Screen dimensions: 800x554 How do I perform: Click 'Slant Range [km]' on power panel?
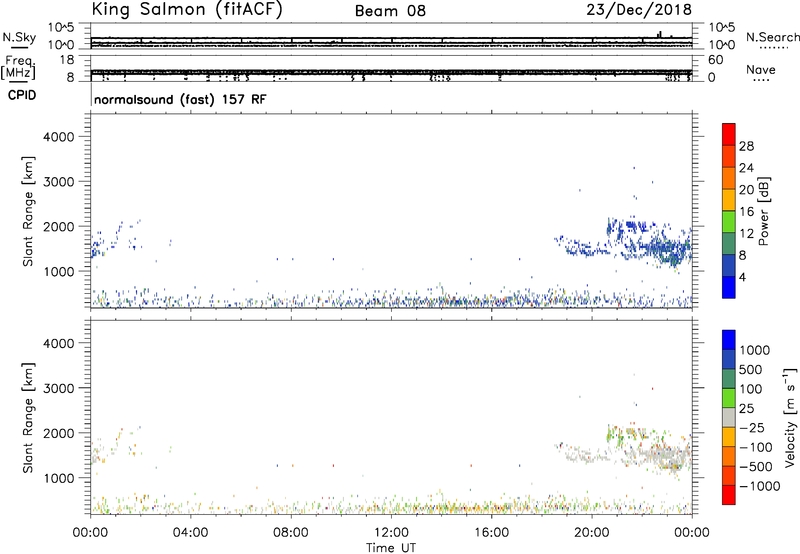point(28,211)
